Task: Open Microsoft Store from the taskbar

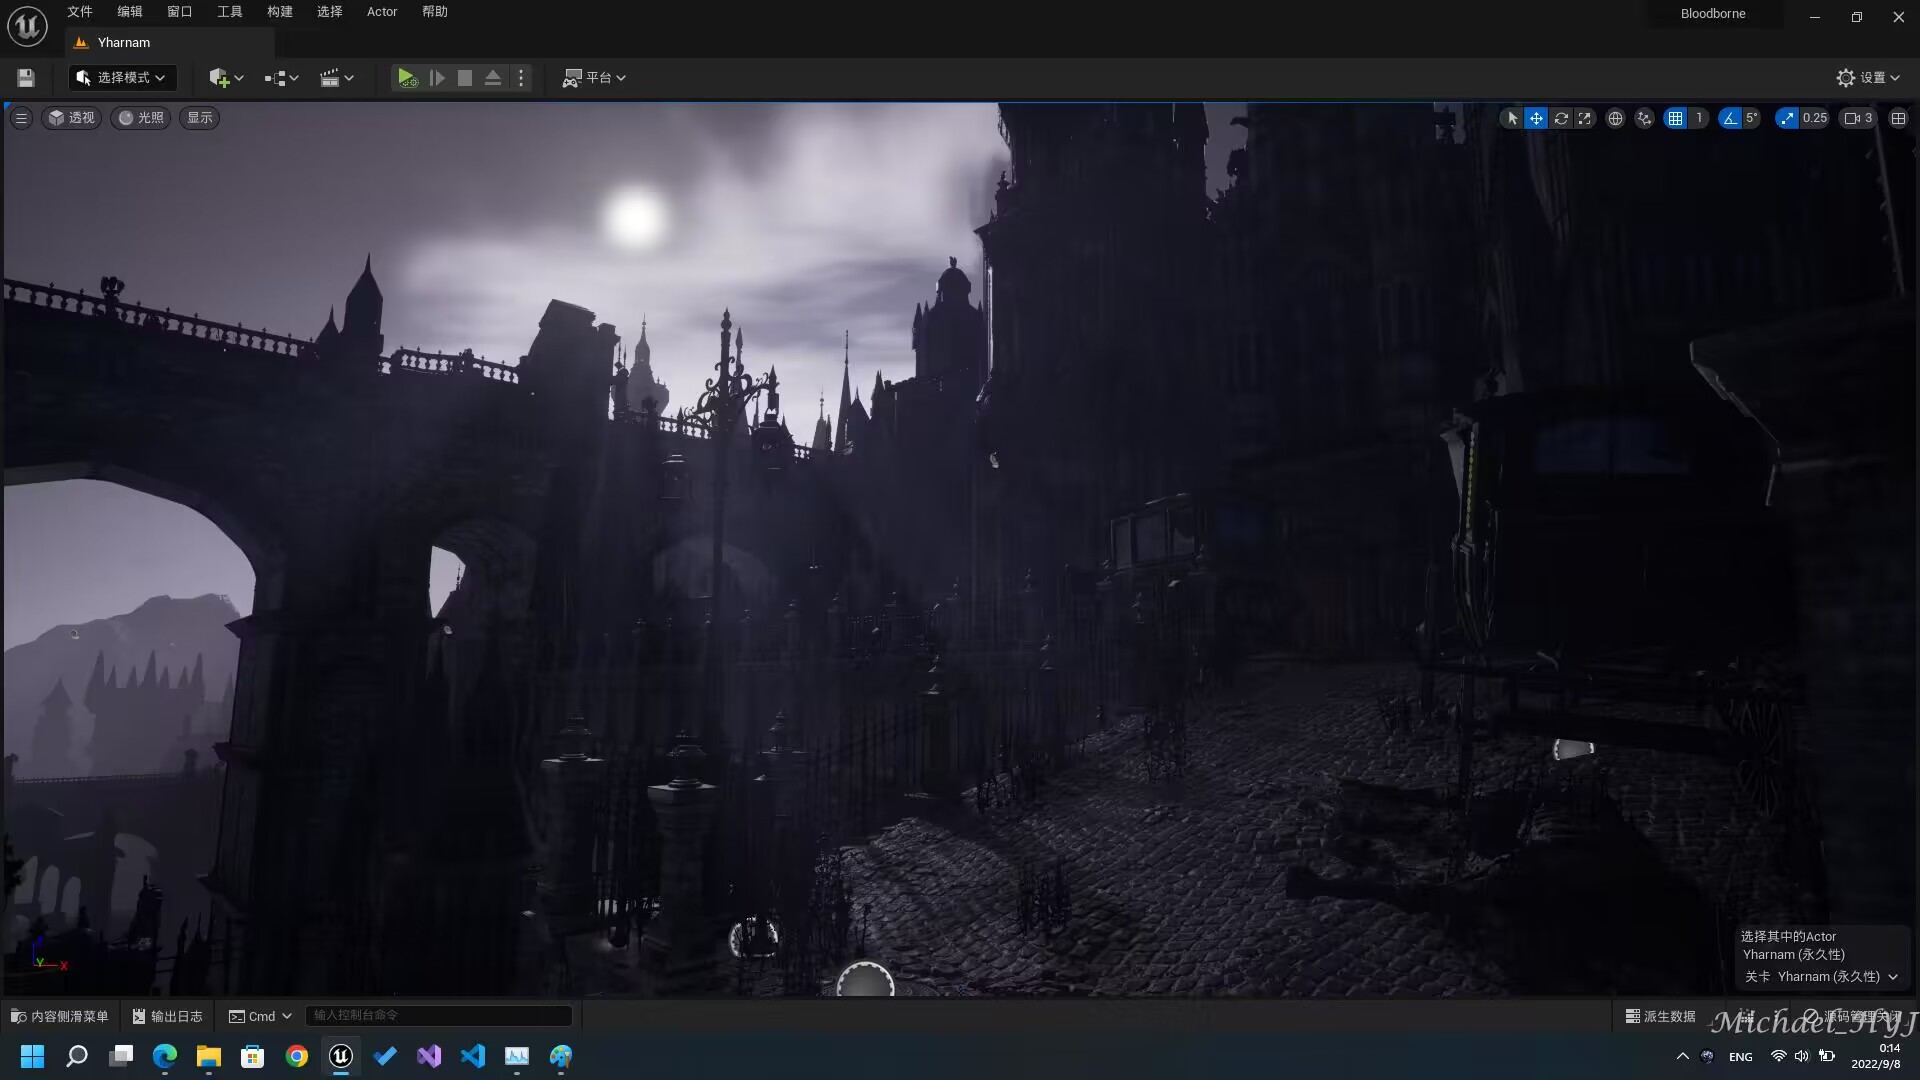Action: (253, 1056)
